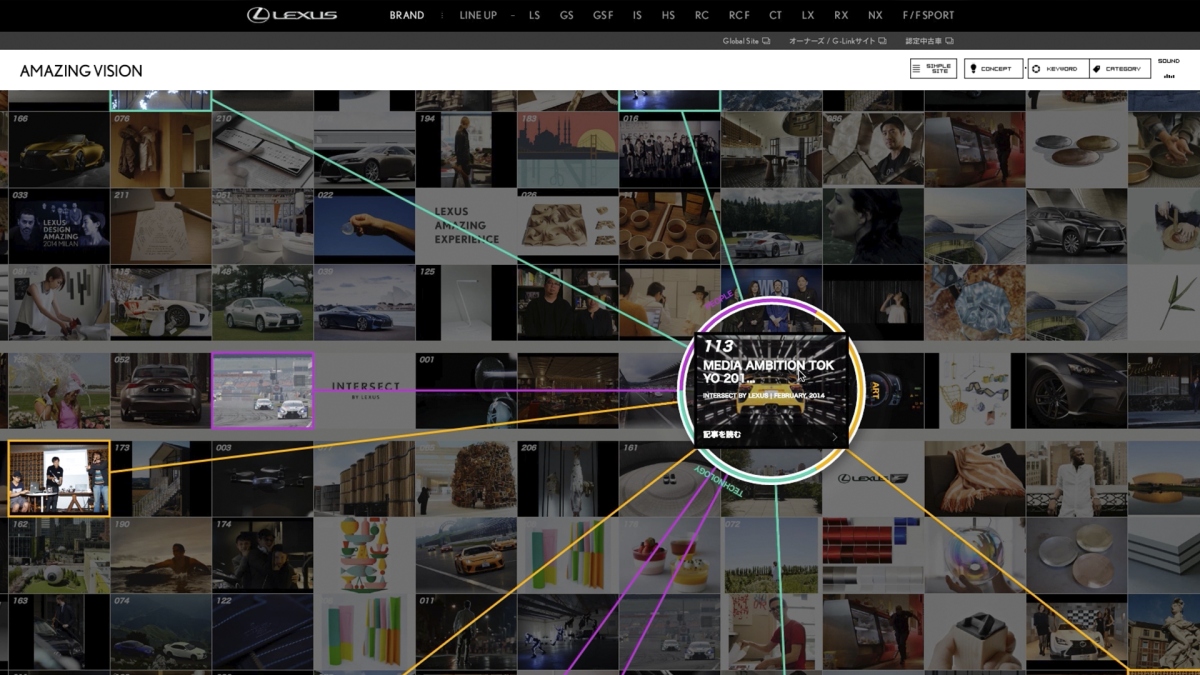Open the orange-highlighted presentation thumbnail
1200x675 pixels.
click(x=59, y=478)
